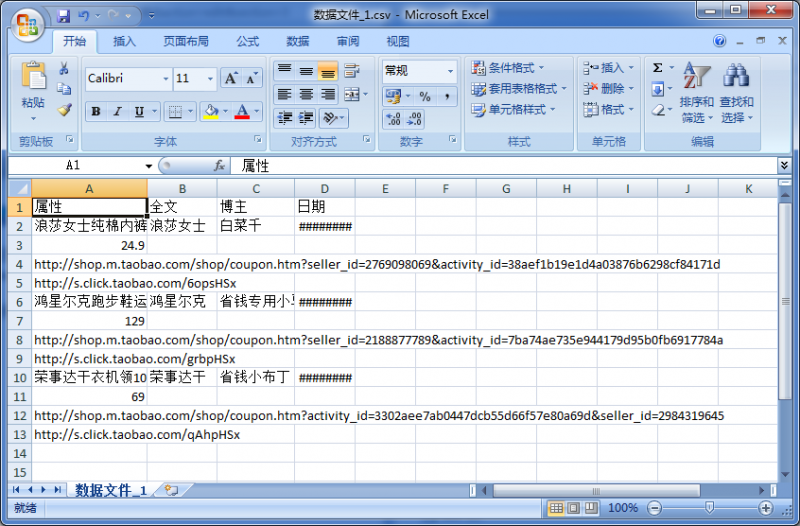Open 套用表格格式 table styles menu
The image size is (800, 526).
point(519,89)
